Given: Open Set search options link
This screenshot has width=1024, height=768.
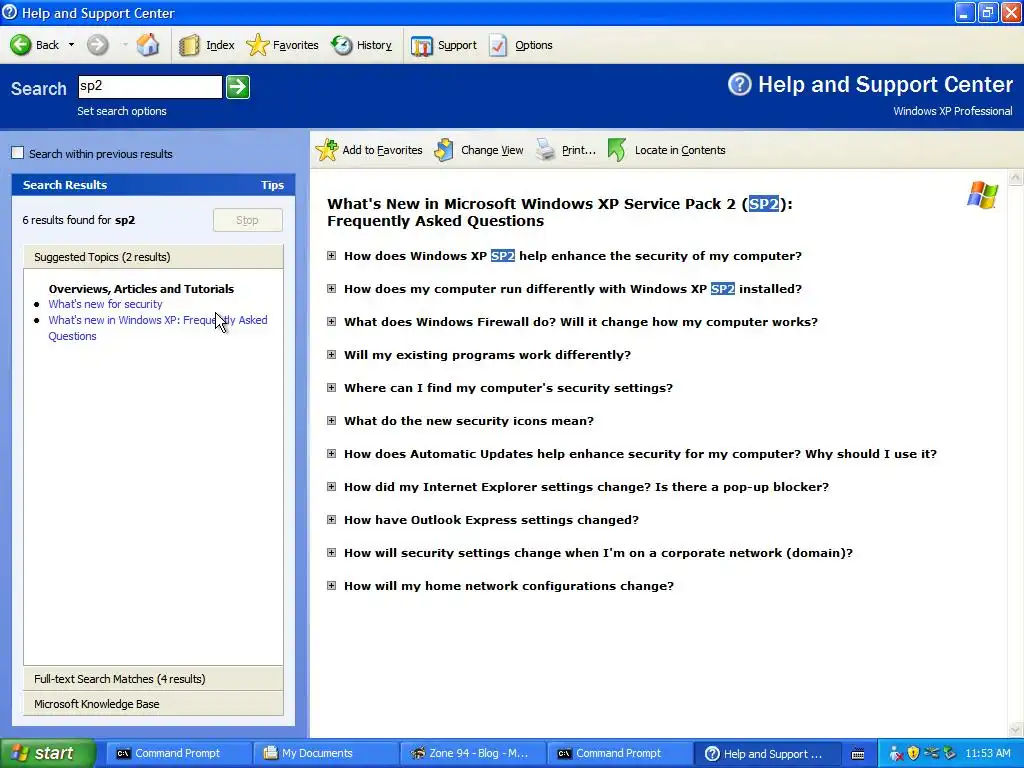Looking at the screenshot, I should (x=121, y=111).
